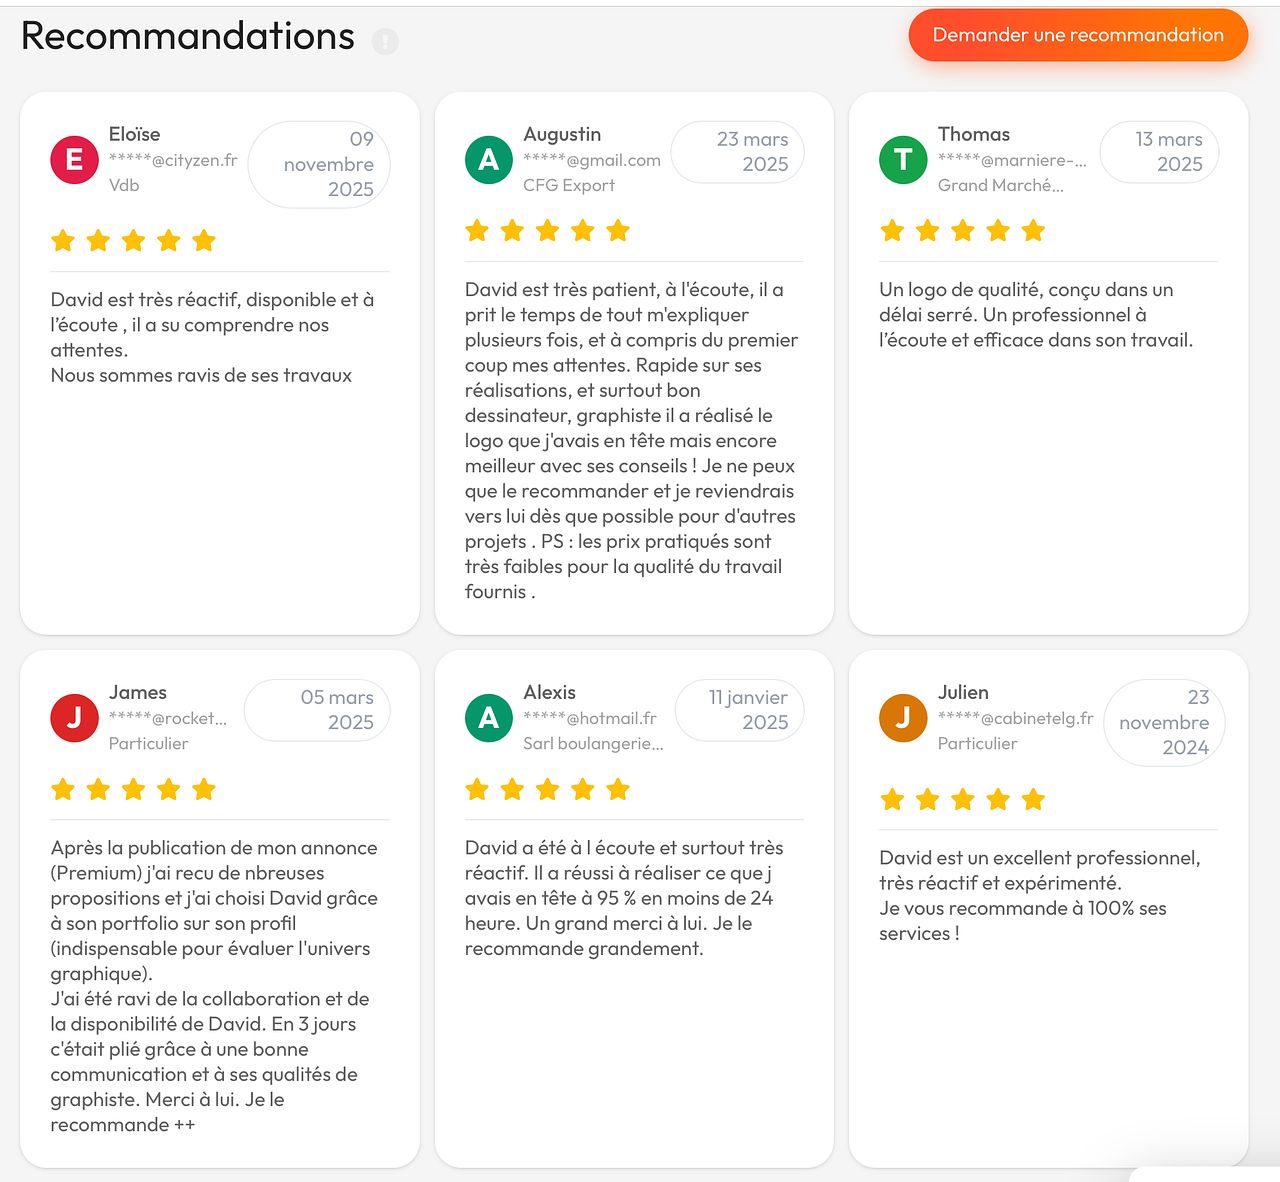Click Julien's orange J avatar
Screen dimensions: 1280x1182
tap(903, 718)
